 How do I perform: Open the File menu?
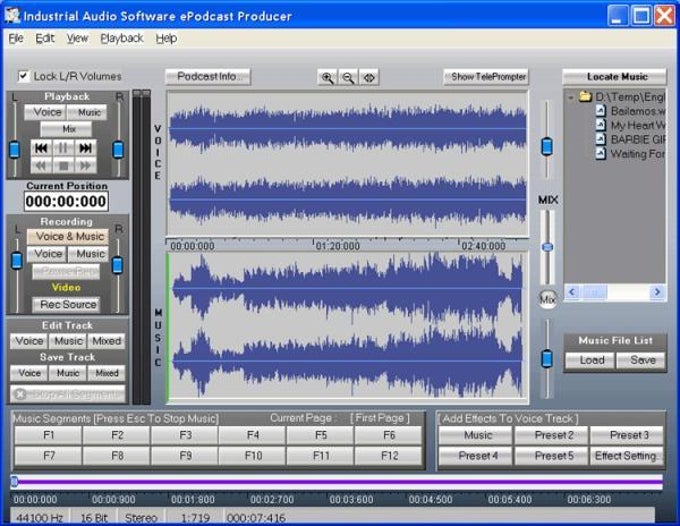(x=16, y=39)
